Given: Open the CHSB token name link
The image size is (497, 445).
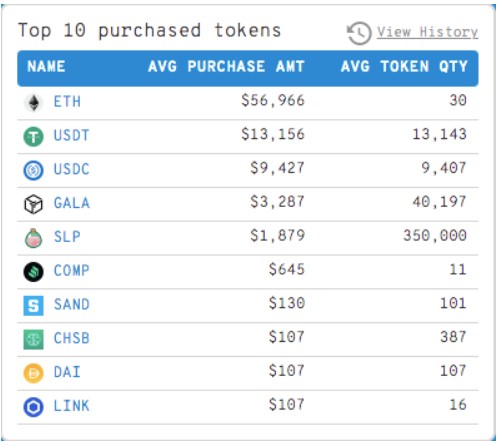Looking at the screenshot, I should pos(72,338).
